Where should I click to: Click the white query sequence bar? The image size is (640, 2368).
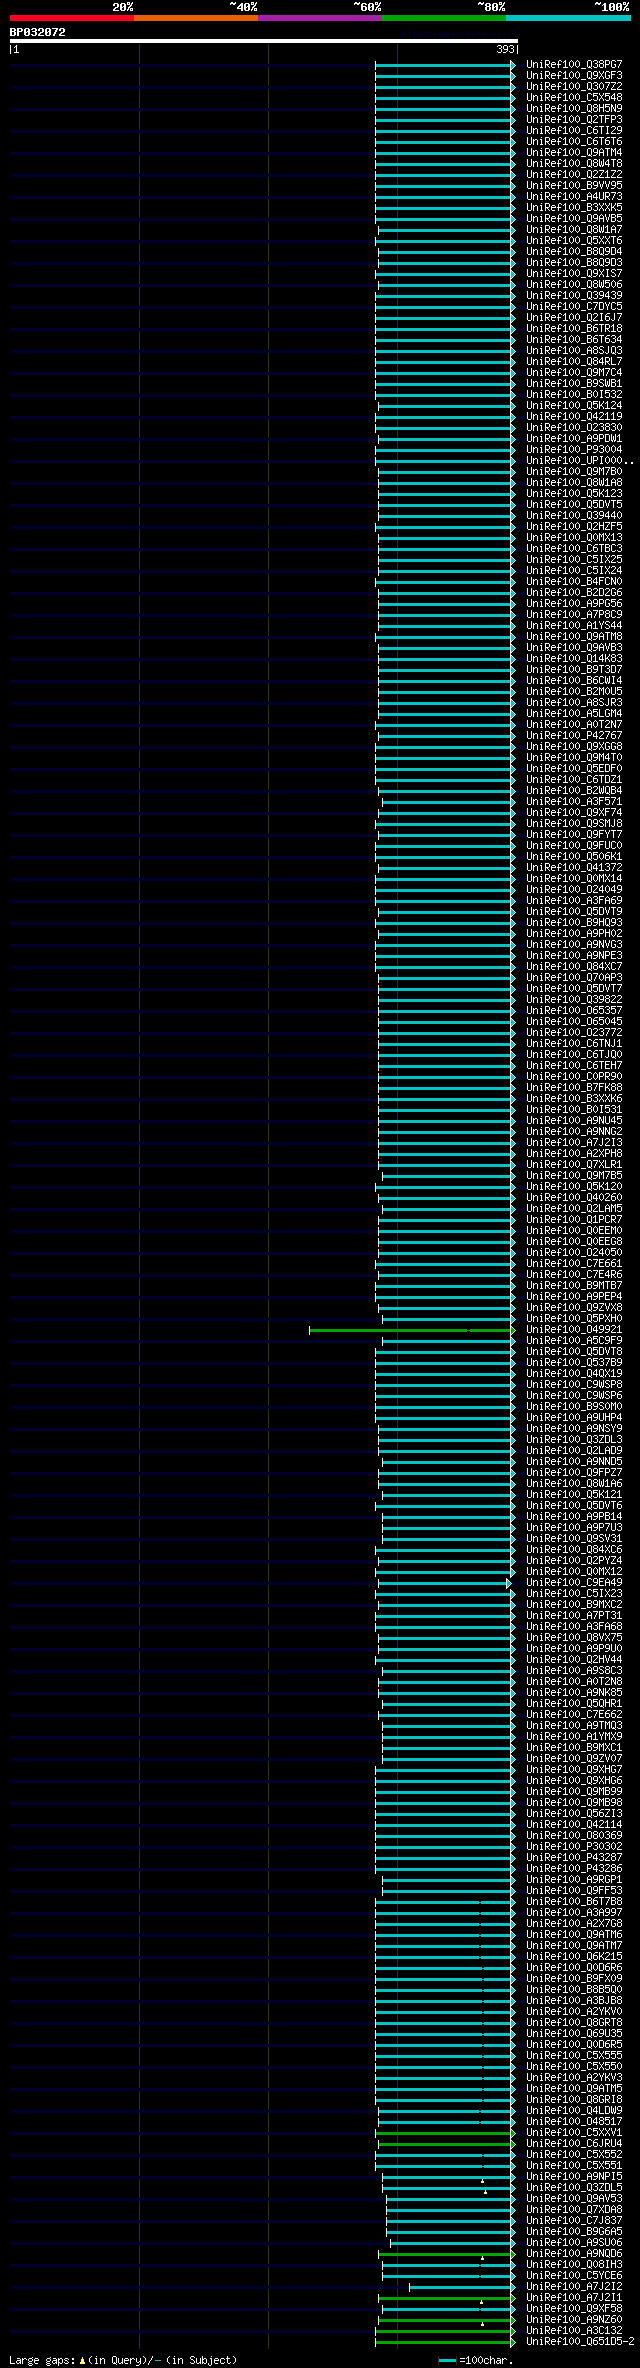tap(263, 41)
